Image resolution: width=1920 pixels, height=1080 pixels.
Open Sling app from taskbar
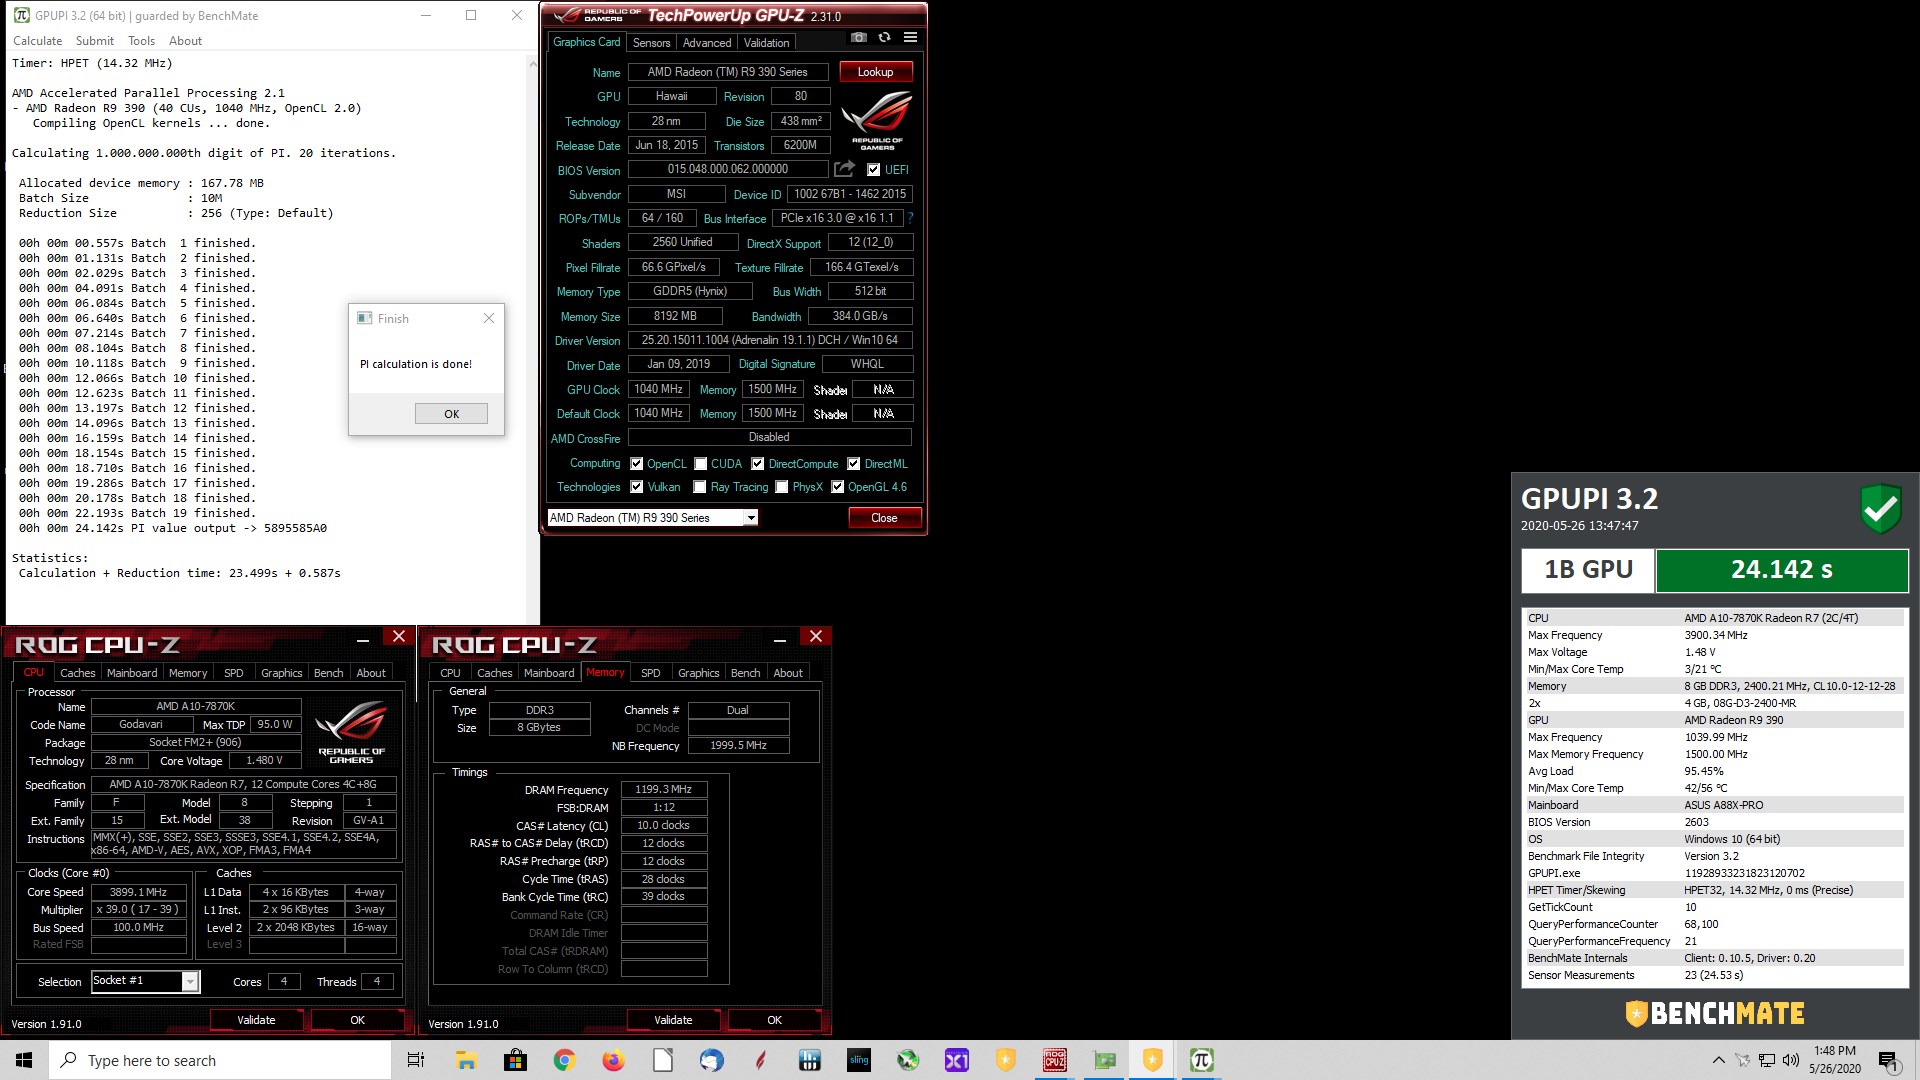click(859, 1060)
